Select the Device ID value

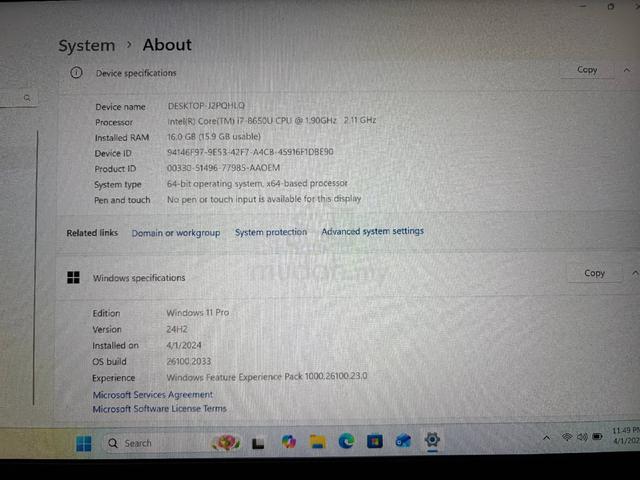click(250, 152)
